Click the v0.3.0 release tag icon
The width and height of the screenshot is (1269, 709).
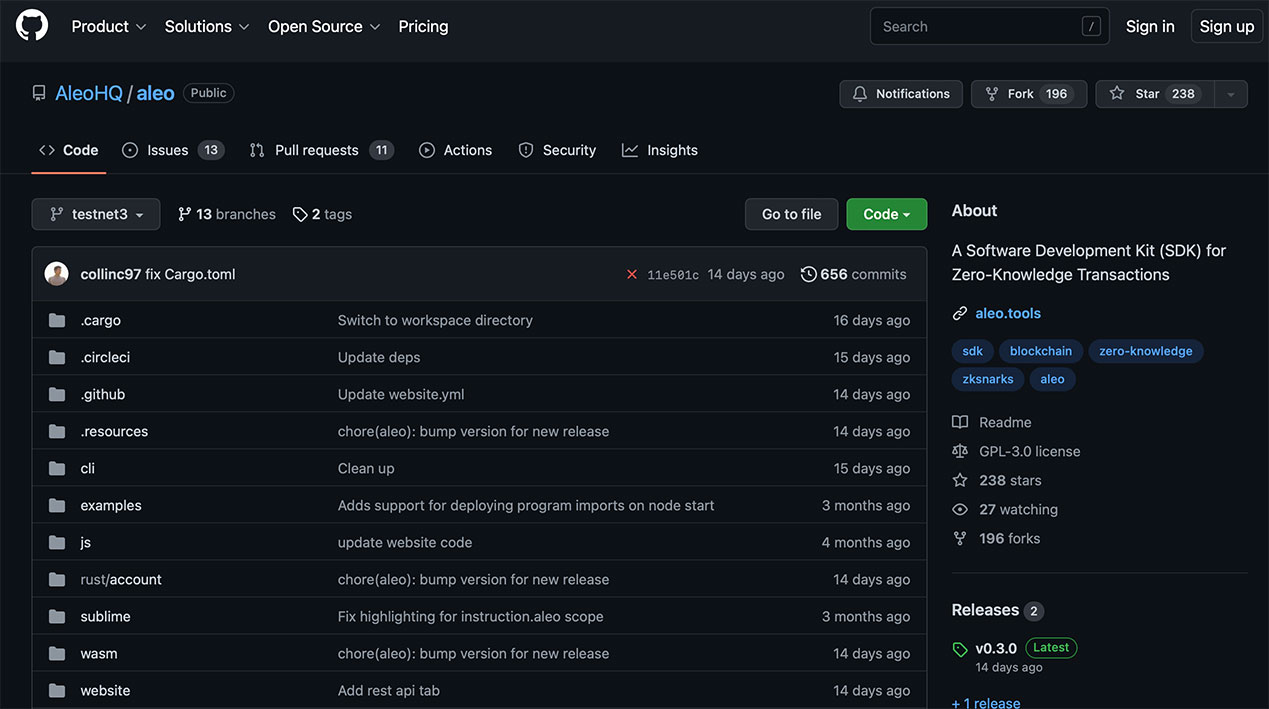click(960, 649)
